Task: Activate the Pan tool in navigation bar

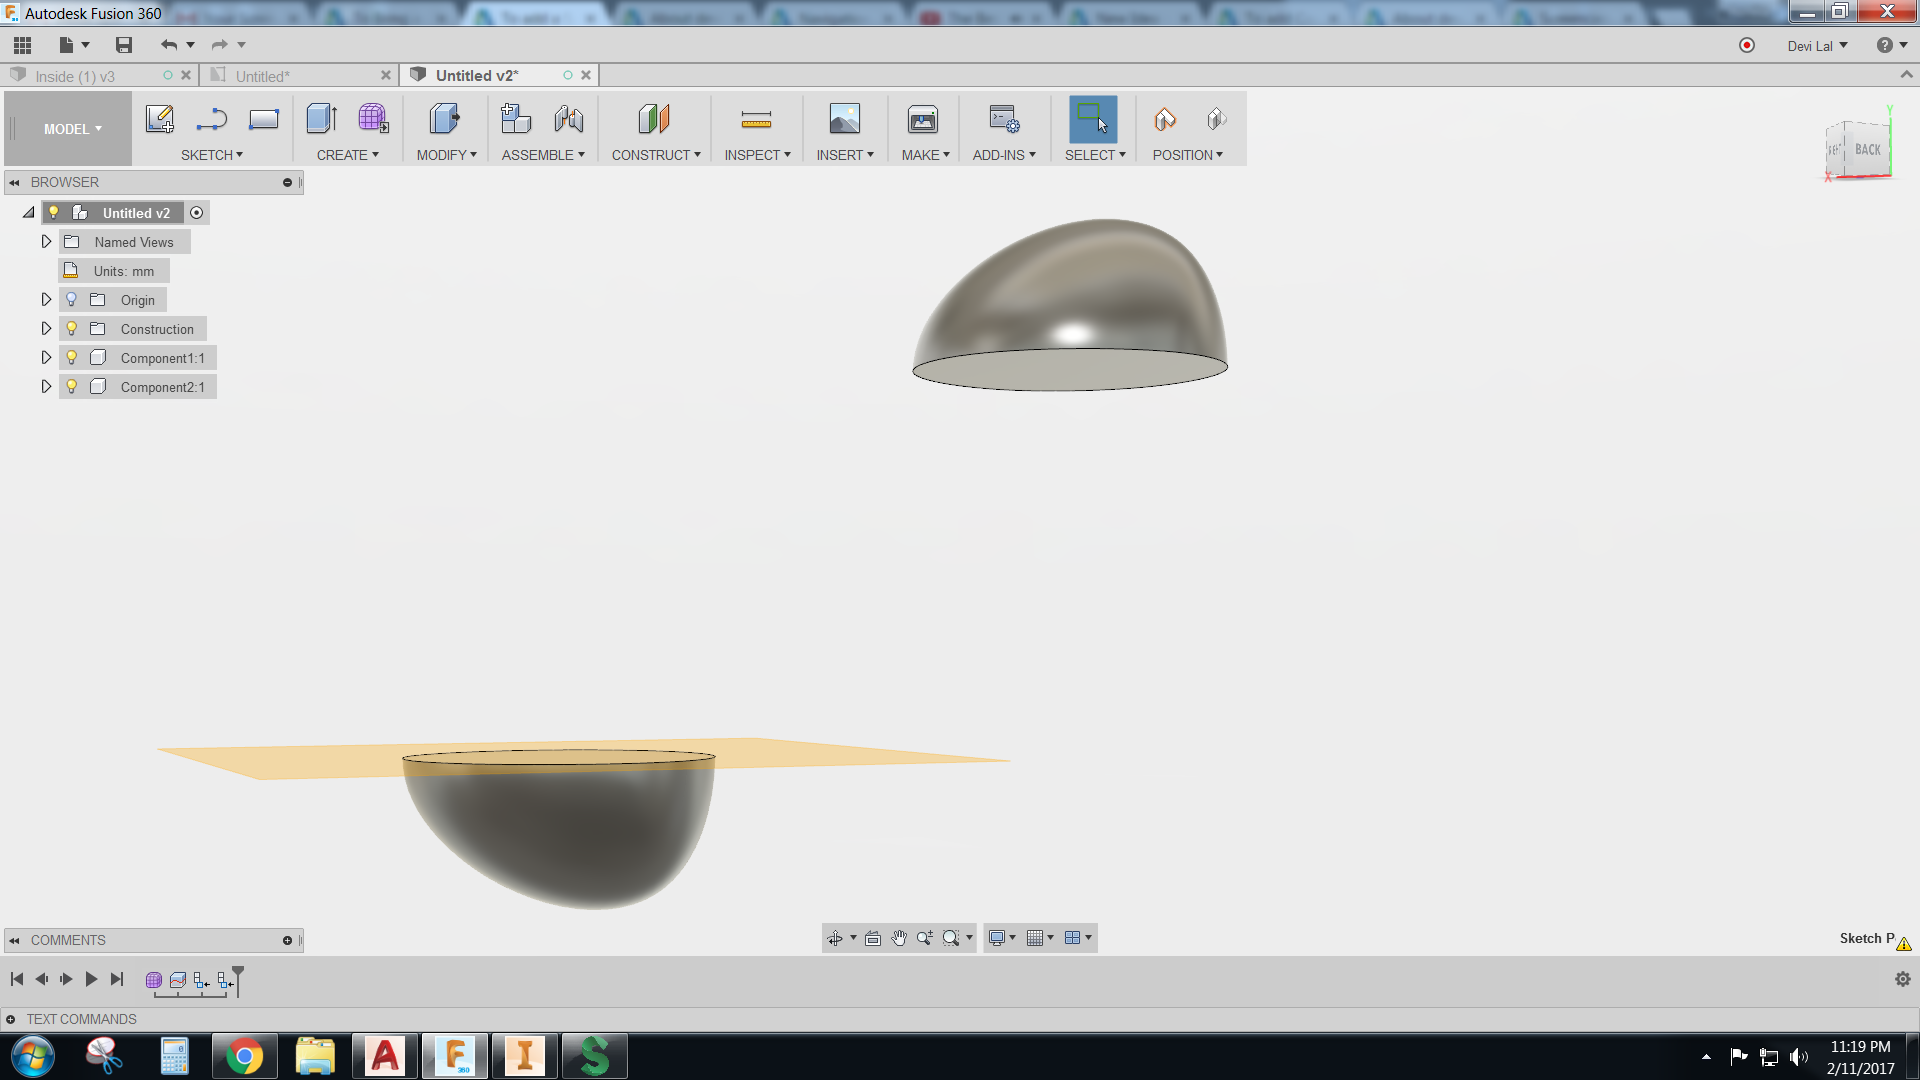Action: coord(898,938)
